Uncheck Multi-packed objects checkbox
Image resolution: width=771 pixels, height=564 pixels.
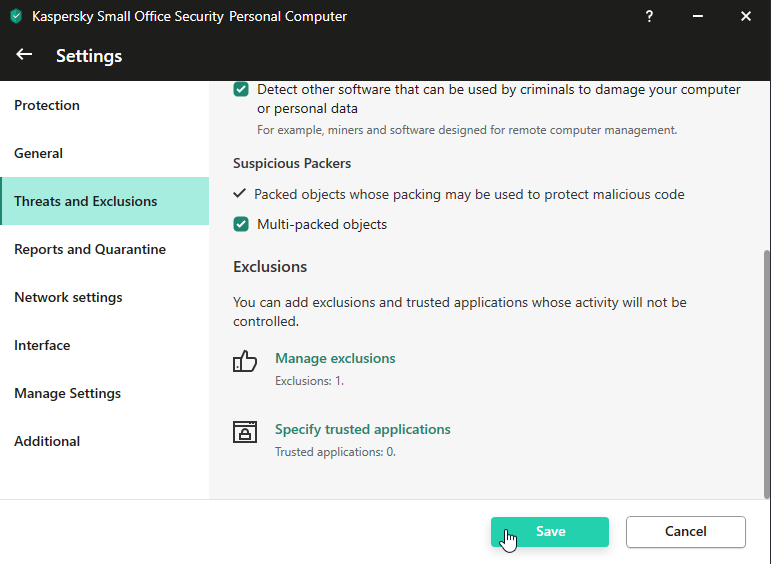241,224
